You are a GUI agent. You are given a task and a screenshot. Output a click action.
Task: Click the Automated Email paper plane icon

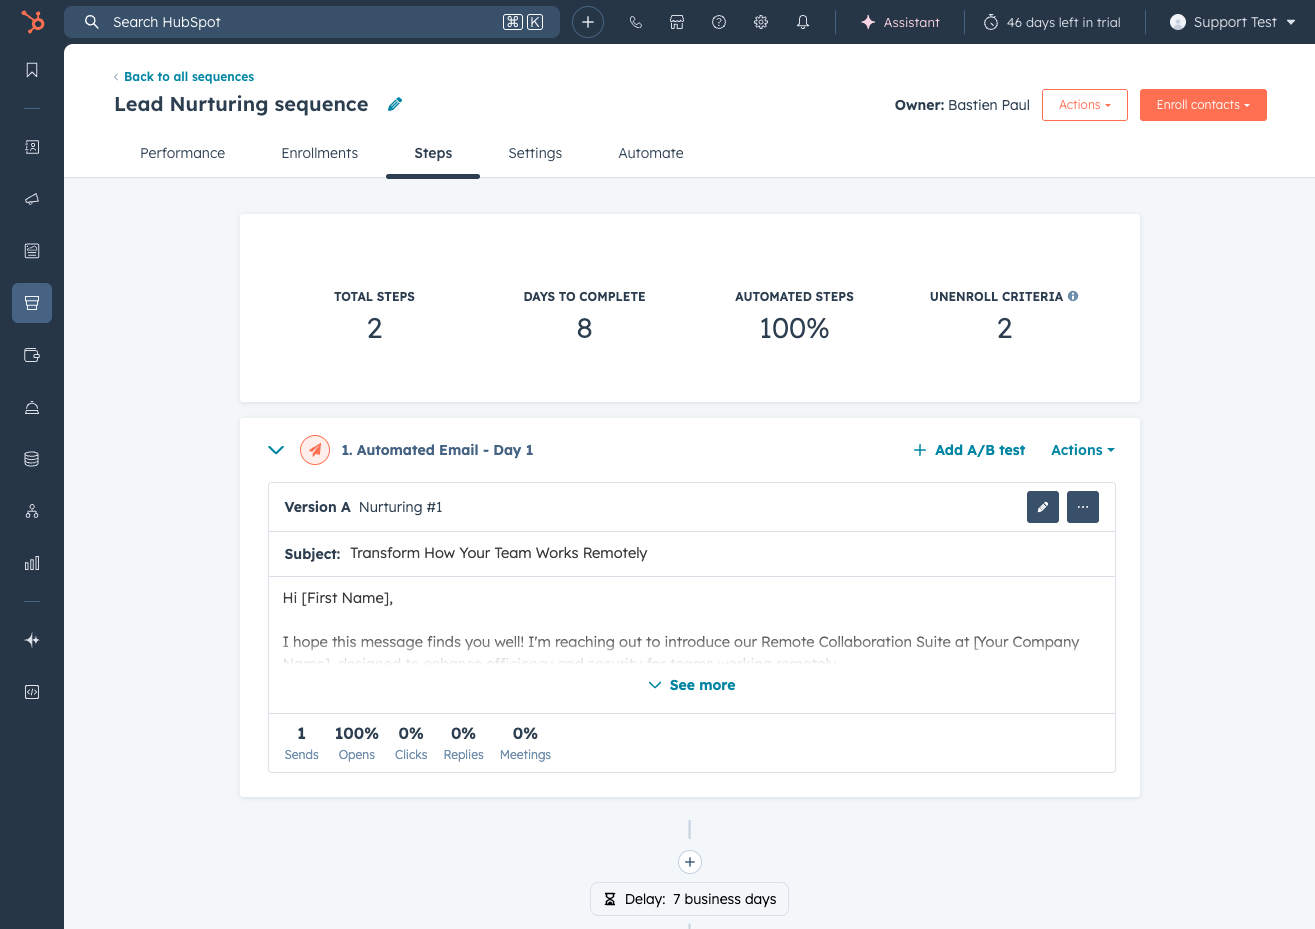315,450
